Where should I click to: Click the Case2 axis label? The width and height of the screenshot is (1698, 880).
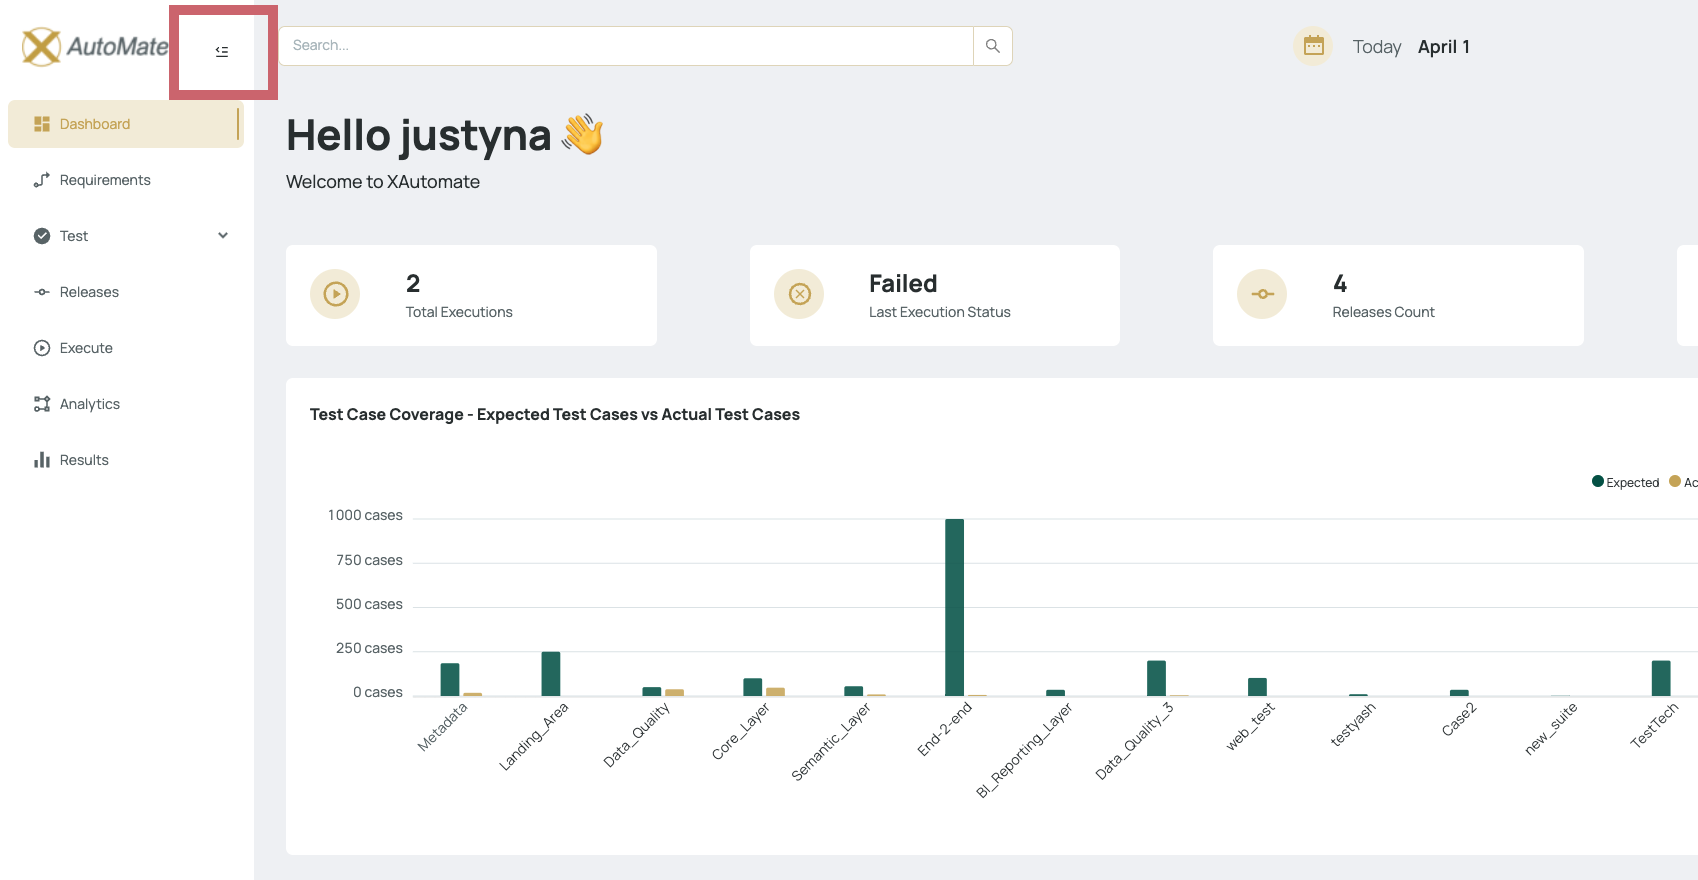pyautogui.click(x=1459, y=719)
